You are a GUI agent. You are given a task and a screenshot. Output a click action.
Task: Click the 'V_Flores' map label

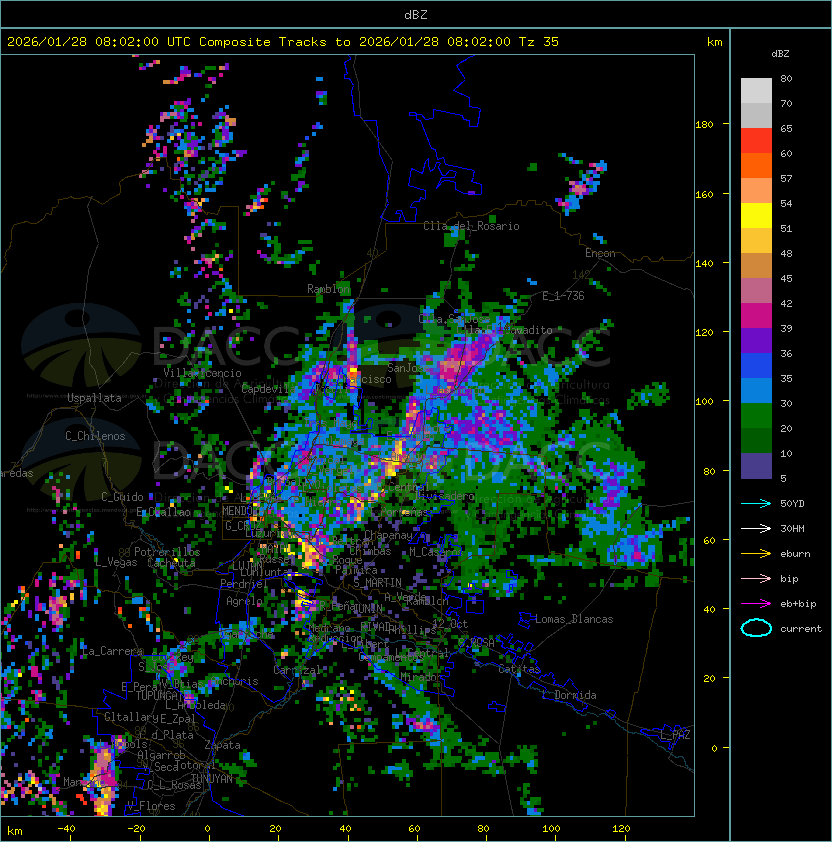pos(151,806)
